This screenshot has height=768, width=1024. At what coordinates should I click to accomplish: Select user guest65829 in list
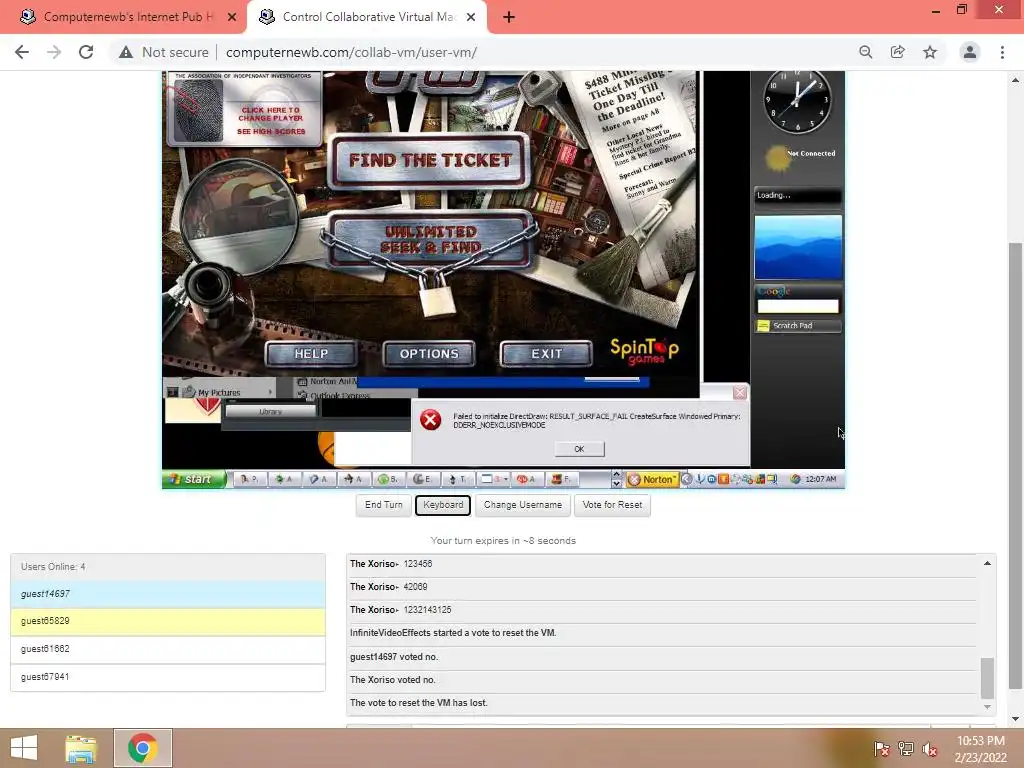click(x=168, y=621)
